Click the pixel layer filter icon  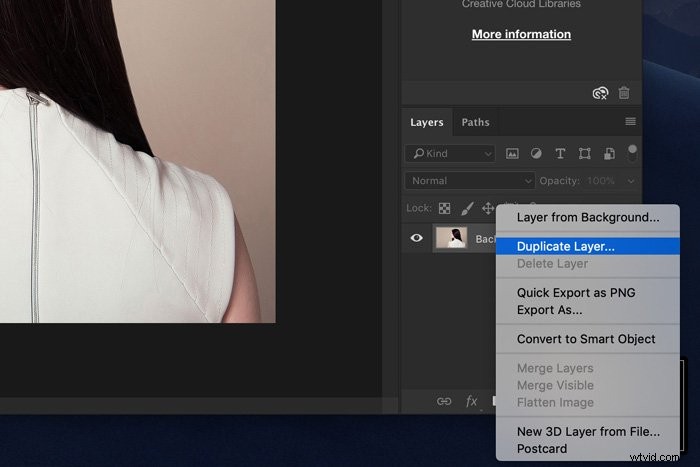(x=512, y=154)
